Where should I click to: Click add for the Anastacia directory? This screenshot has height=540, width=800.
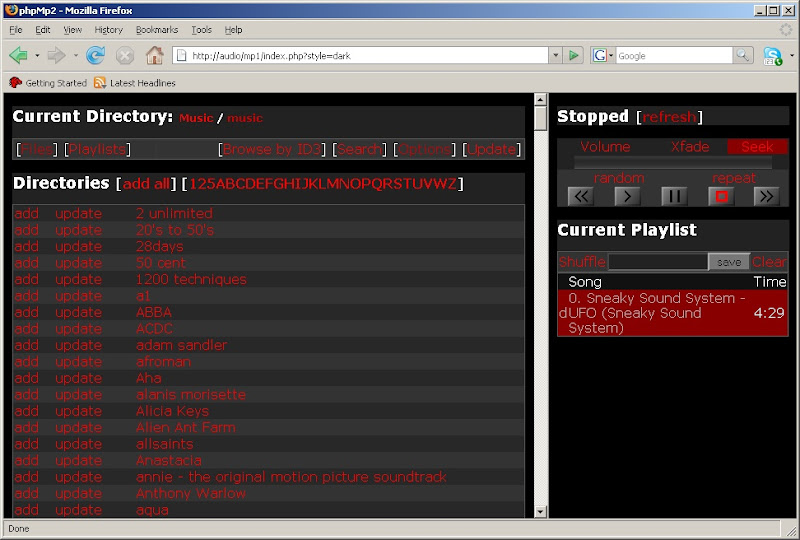pyautogui.click(x=27, y=460)
